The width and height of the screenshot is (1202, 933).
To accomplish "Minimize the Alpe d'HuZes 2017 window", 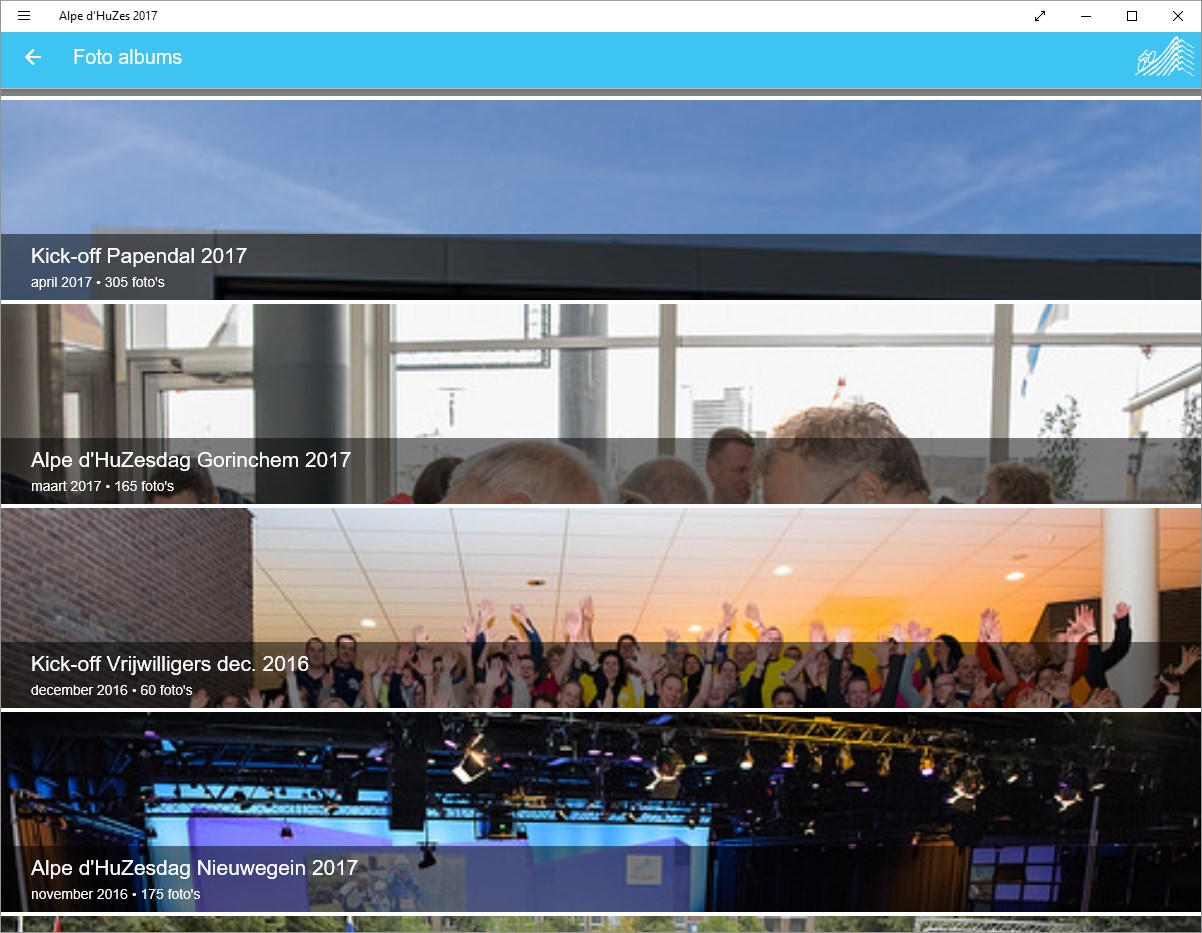I will (1086, 16).
